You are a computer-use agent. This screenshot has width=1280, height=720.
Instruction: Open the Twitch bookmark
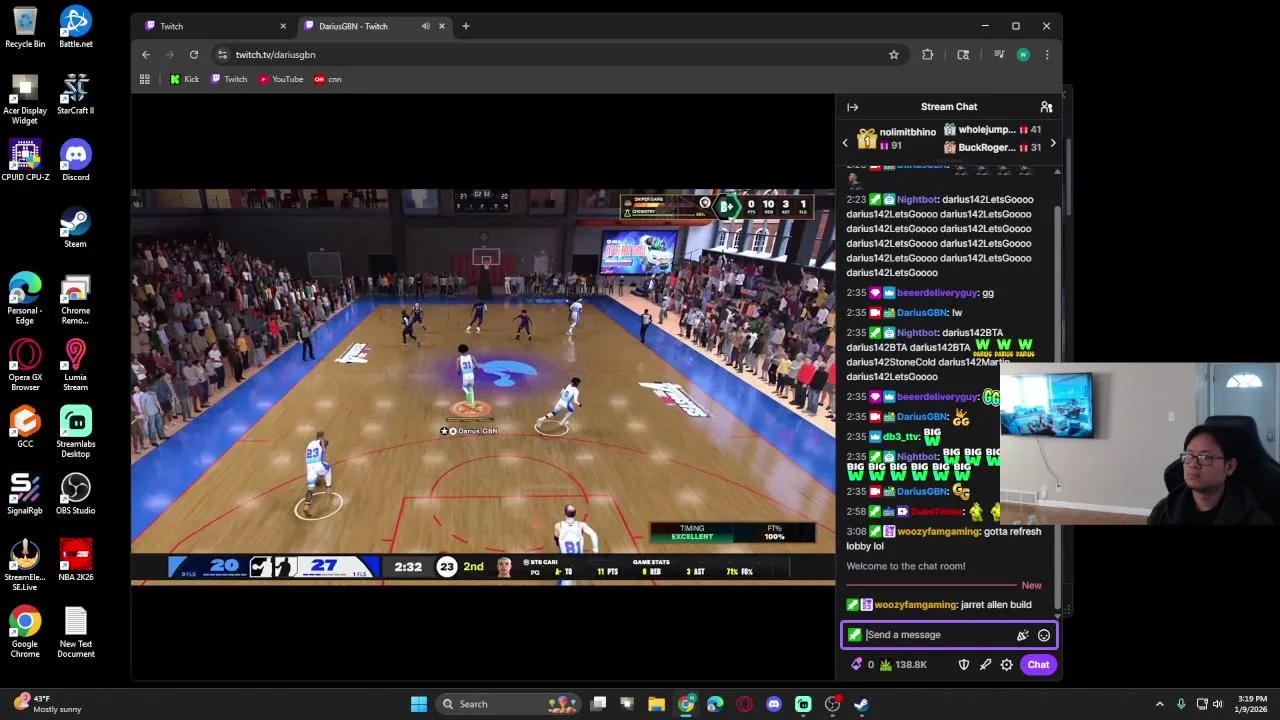pyautogui.click(x=229, y=79)
